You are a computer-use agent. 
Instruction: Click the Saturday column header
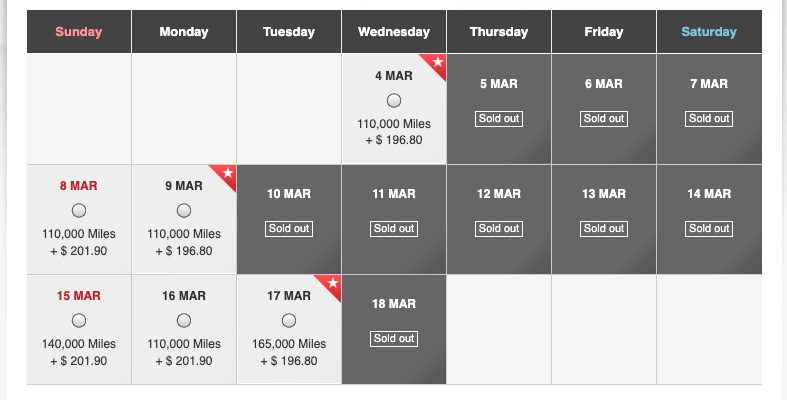pos(709,32)
